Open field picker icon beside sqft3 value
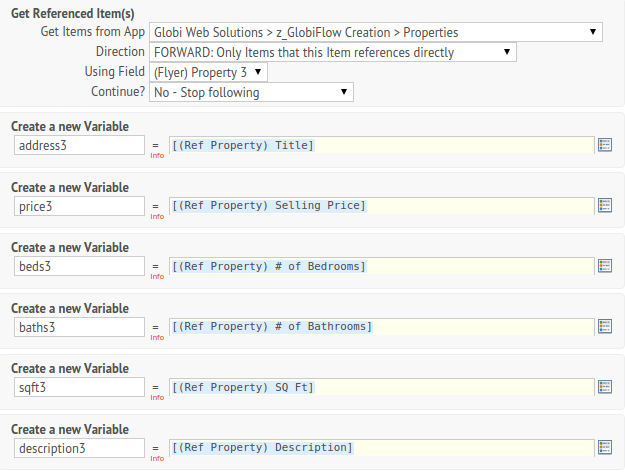This screenshot has width=625, height=472. coord(605,387)
